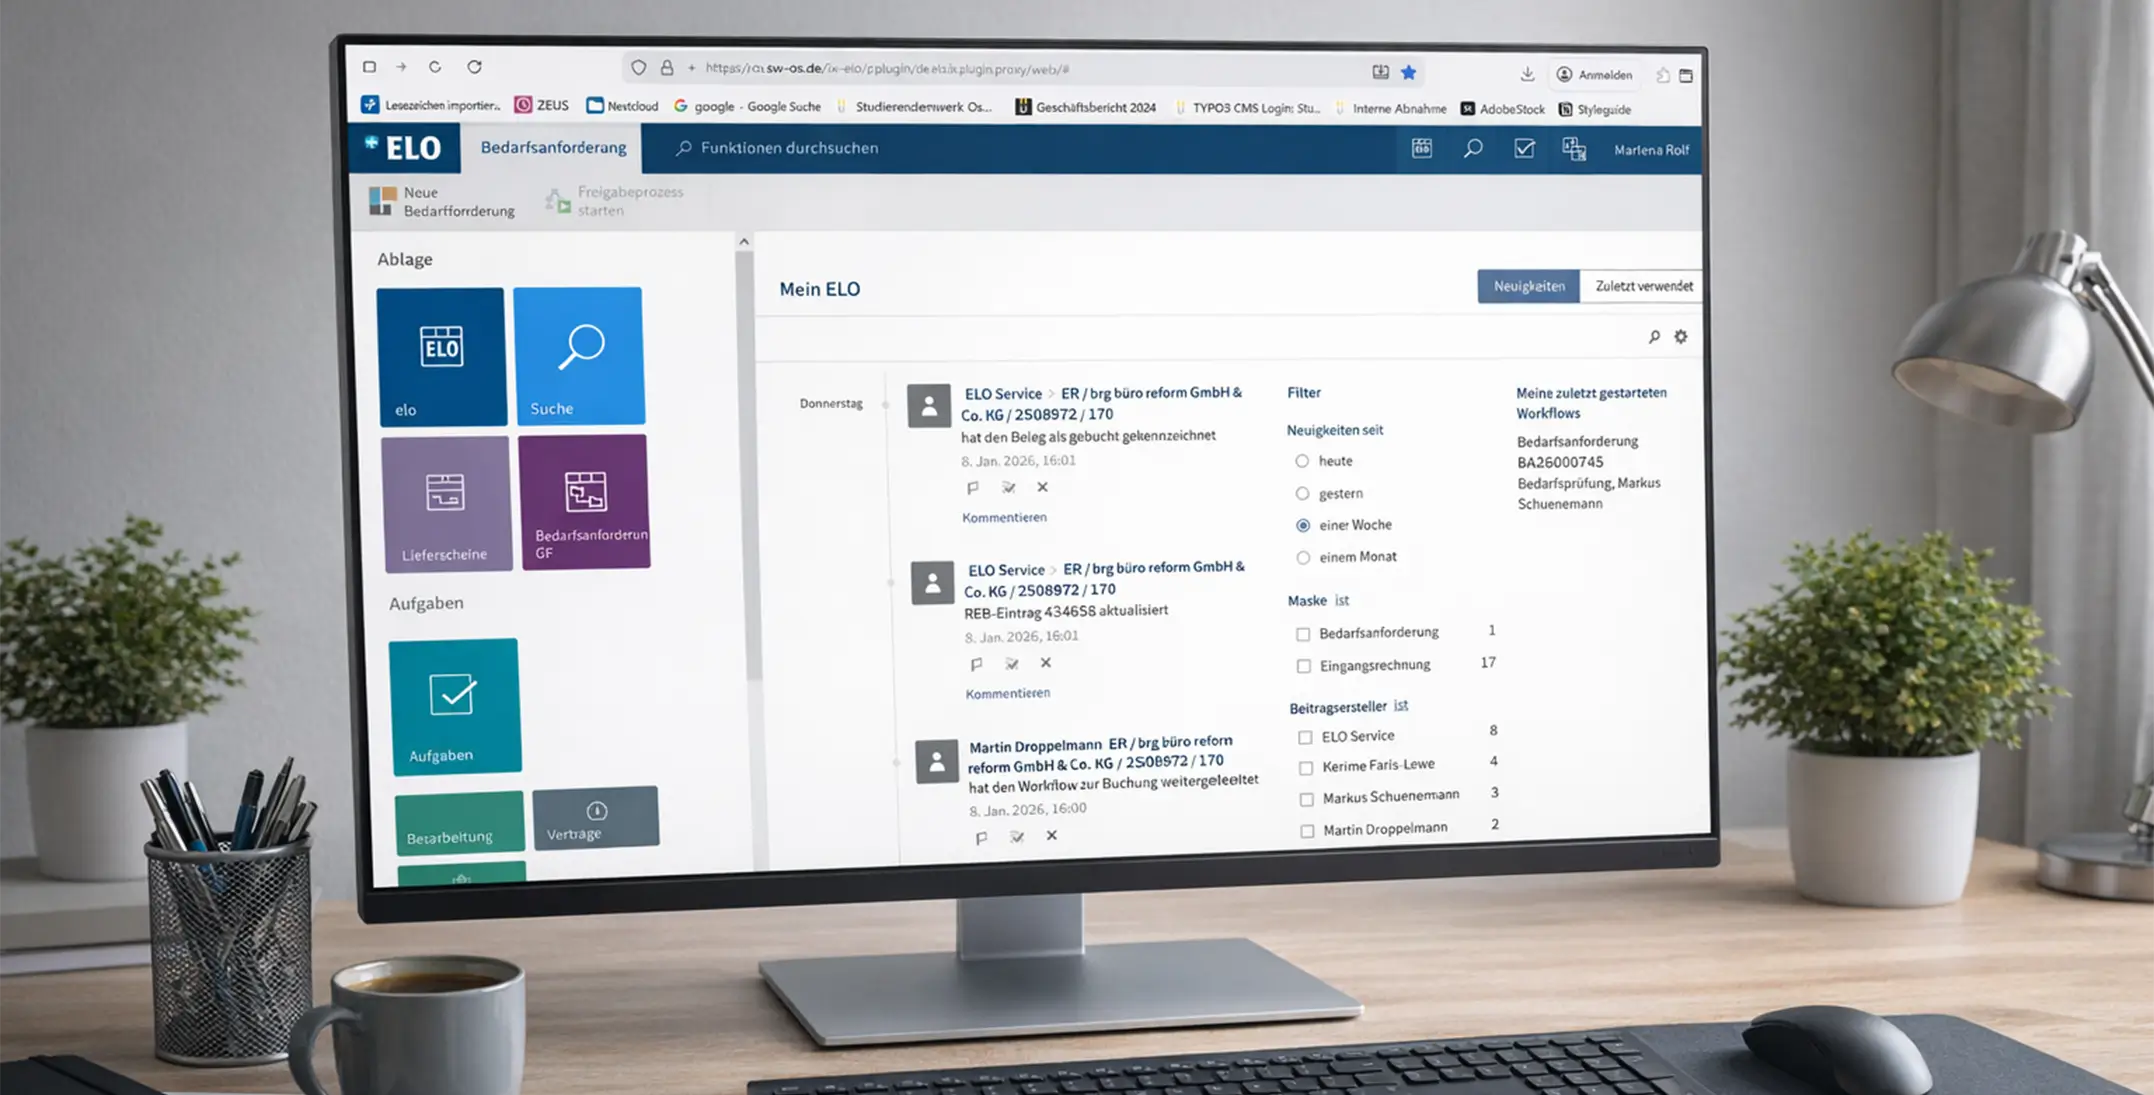Open the Bearbeitung tile
Image resolution: width=2154 pixels, height=1095 pixels.
coord(459,822)
